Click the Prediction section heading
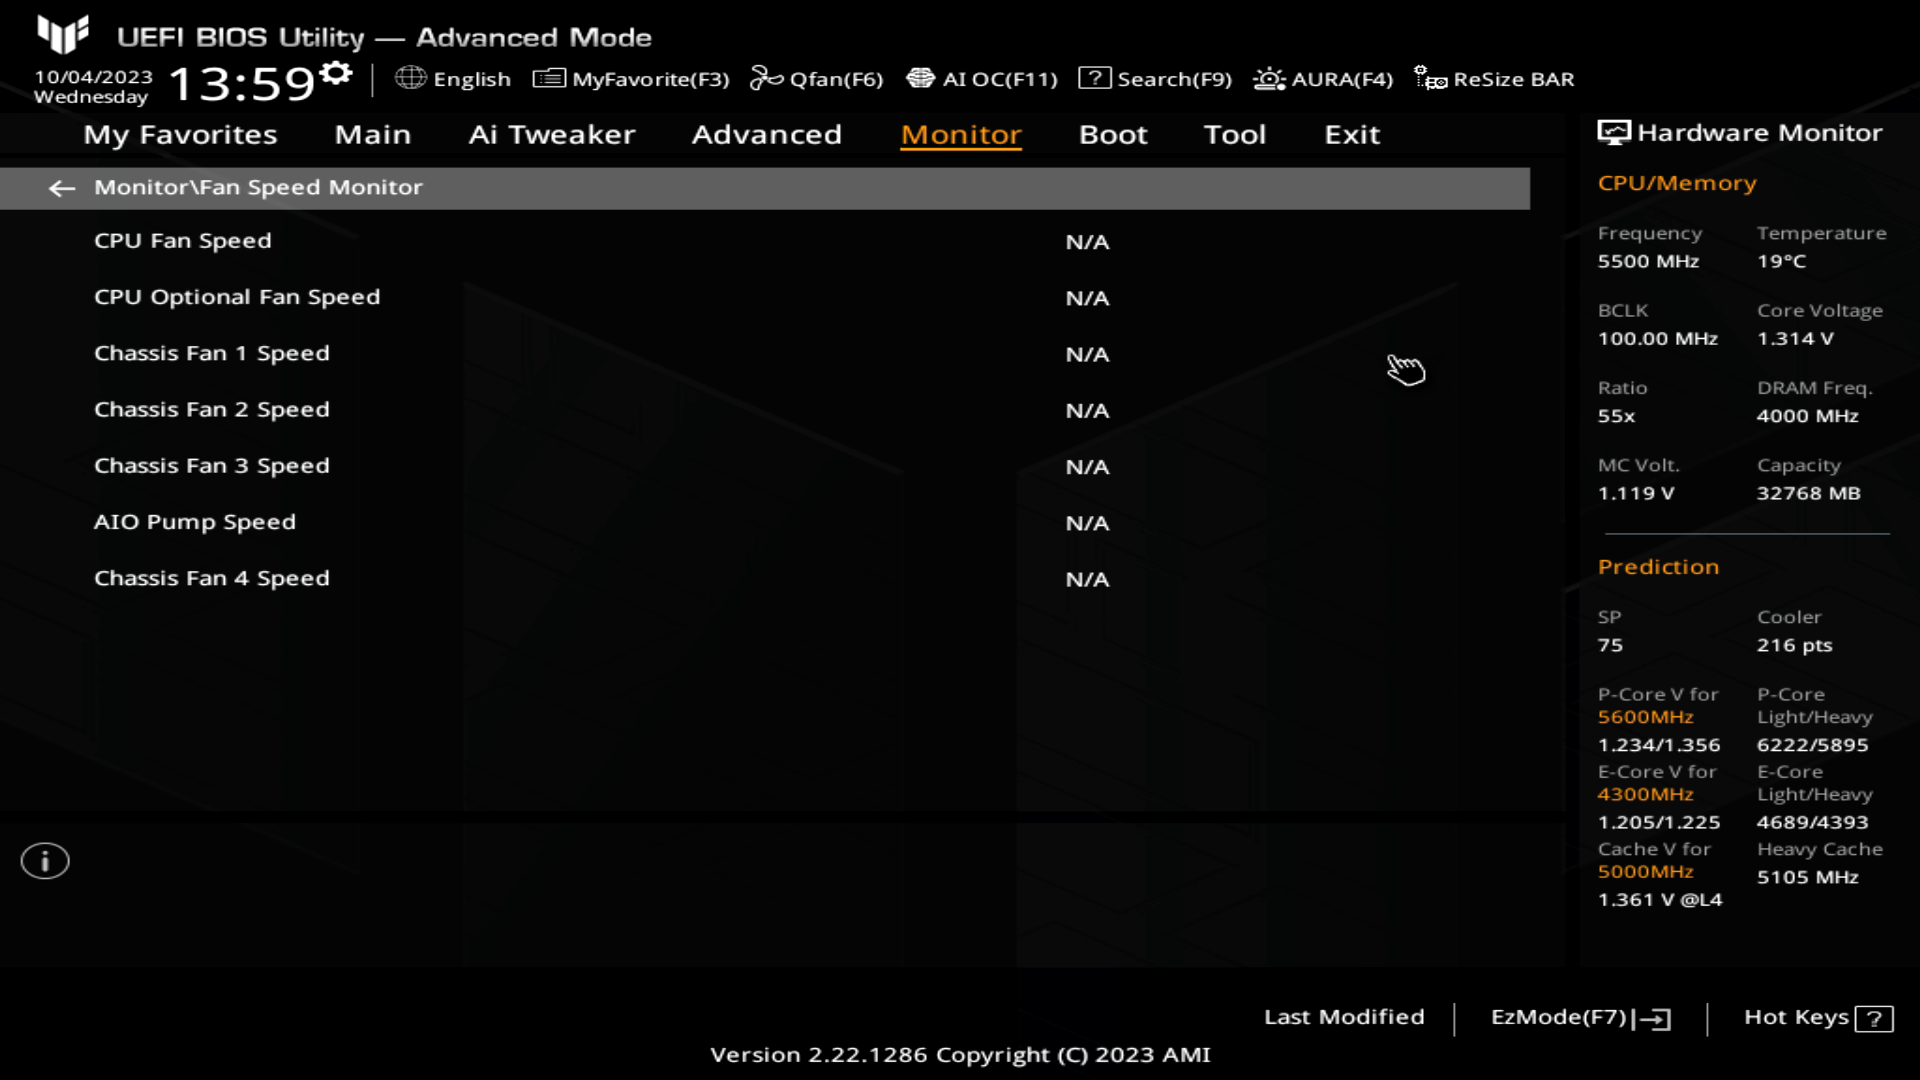 click(1658, 567)
